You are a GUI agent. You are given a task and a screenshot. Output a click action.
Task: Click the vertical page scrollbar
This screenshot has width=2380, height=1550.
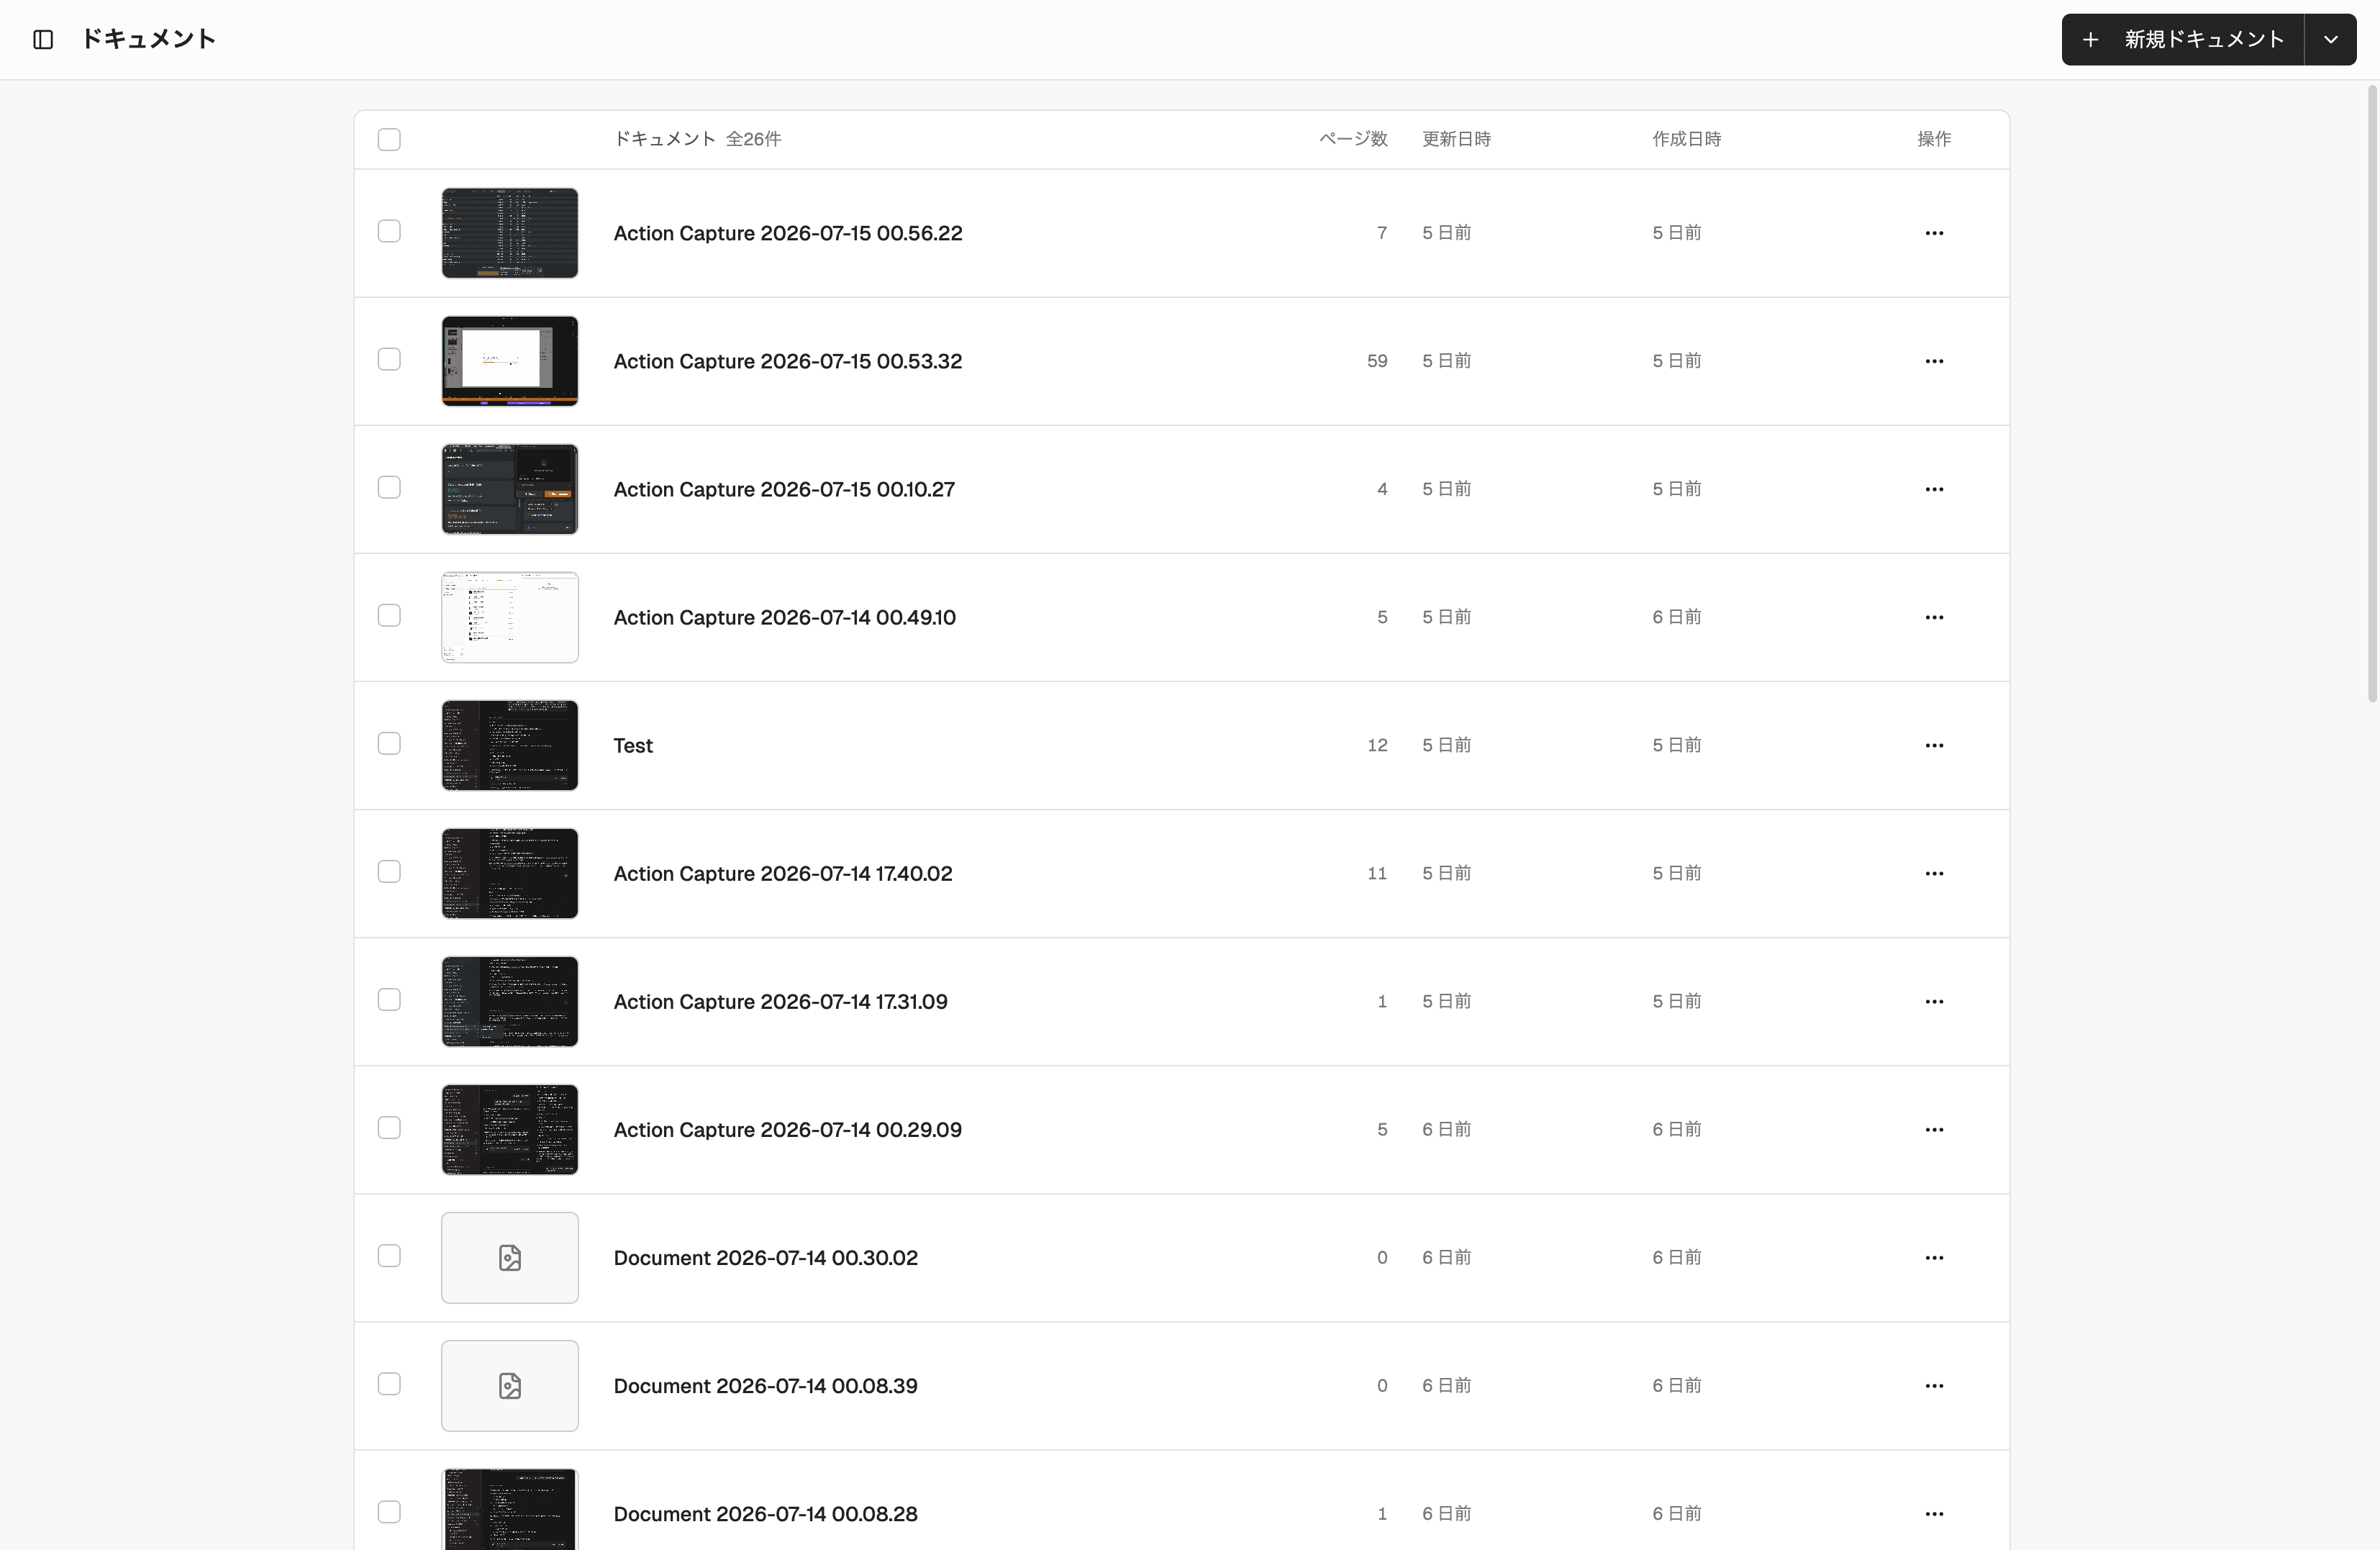pos(2372,394)
